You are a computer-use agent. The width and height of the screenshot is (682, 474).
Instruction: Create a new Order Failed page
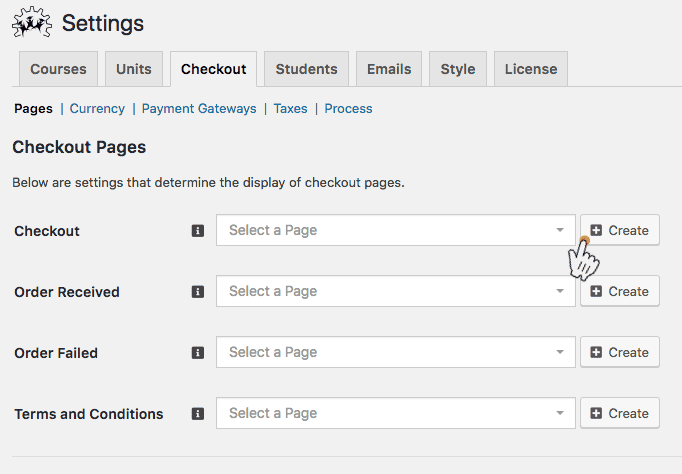click(x=620, y=352)
